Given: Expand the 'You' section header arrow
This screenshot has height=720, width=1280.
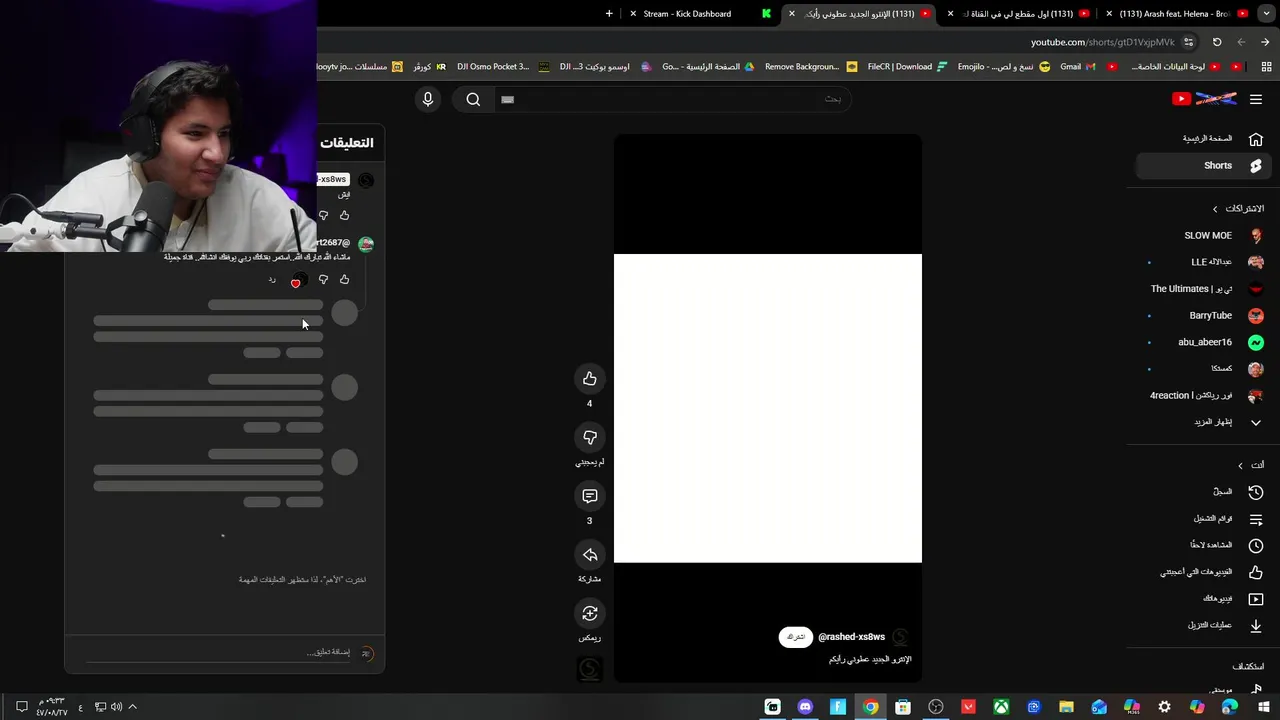Looking at the screenshot, I should pos(1240,466).
